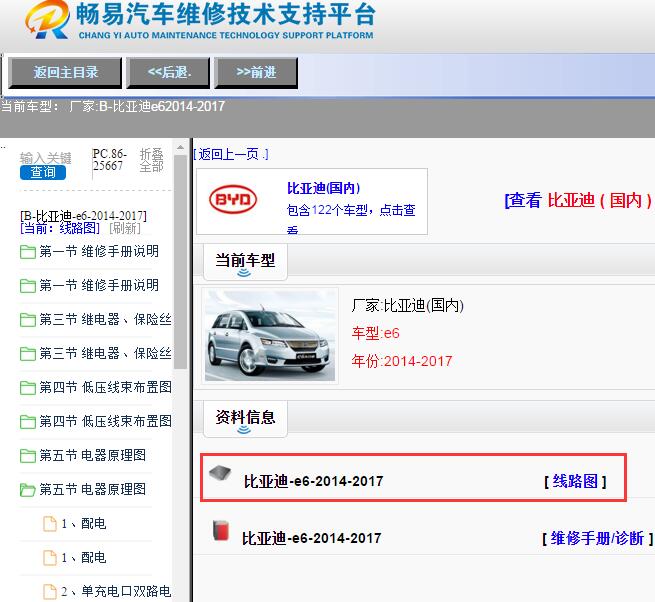The height and width of the screenshot is (602, 655).
Task: Open the [查看 比亚迪（国内） link
Action: coord(578,201)
